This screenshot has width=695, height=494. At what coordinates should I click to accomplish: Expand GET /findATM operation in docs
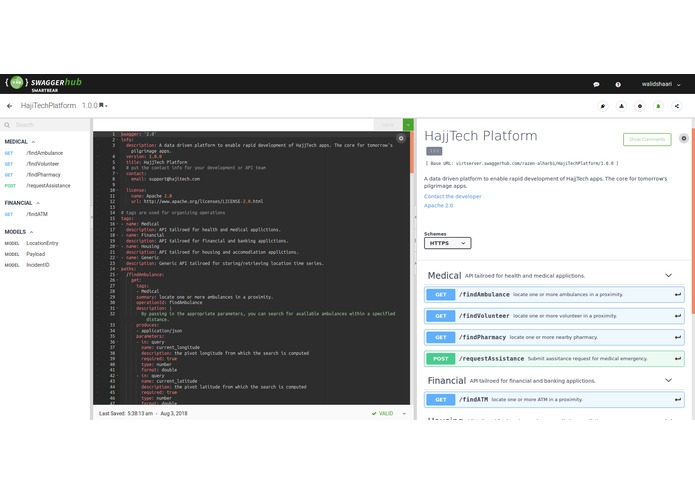(x=554, y=399)
